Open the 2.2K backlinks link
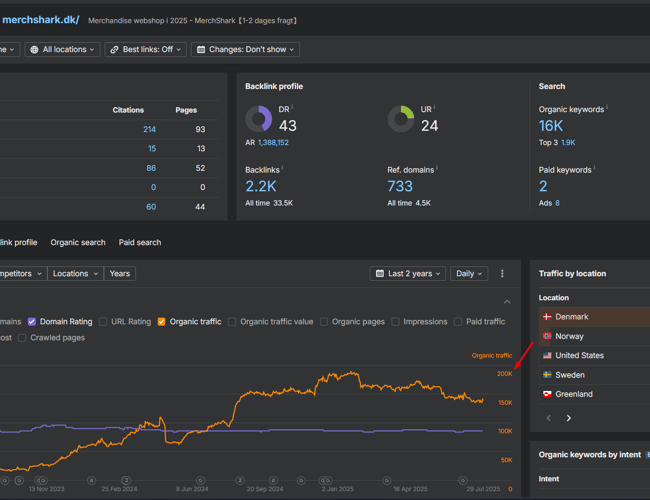The image size is (650, 500). coord(261,186)
